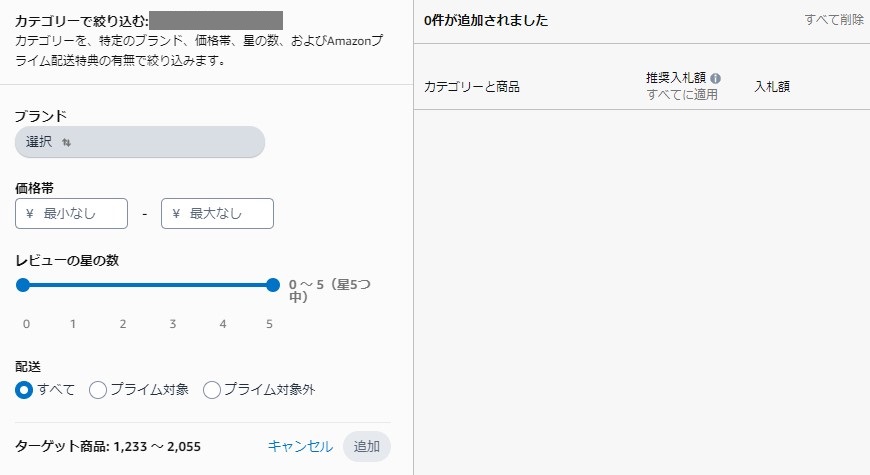Viewport: 870px width, 475px height.
Task: Click the star slider label 3
Action: 173,324
